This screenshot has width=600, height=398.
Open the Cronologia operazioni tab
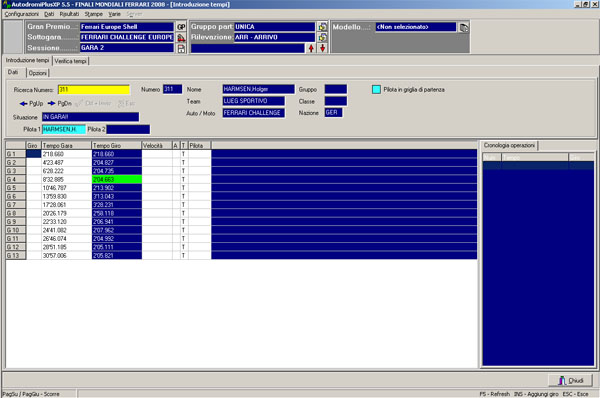tap(509, 145)
